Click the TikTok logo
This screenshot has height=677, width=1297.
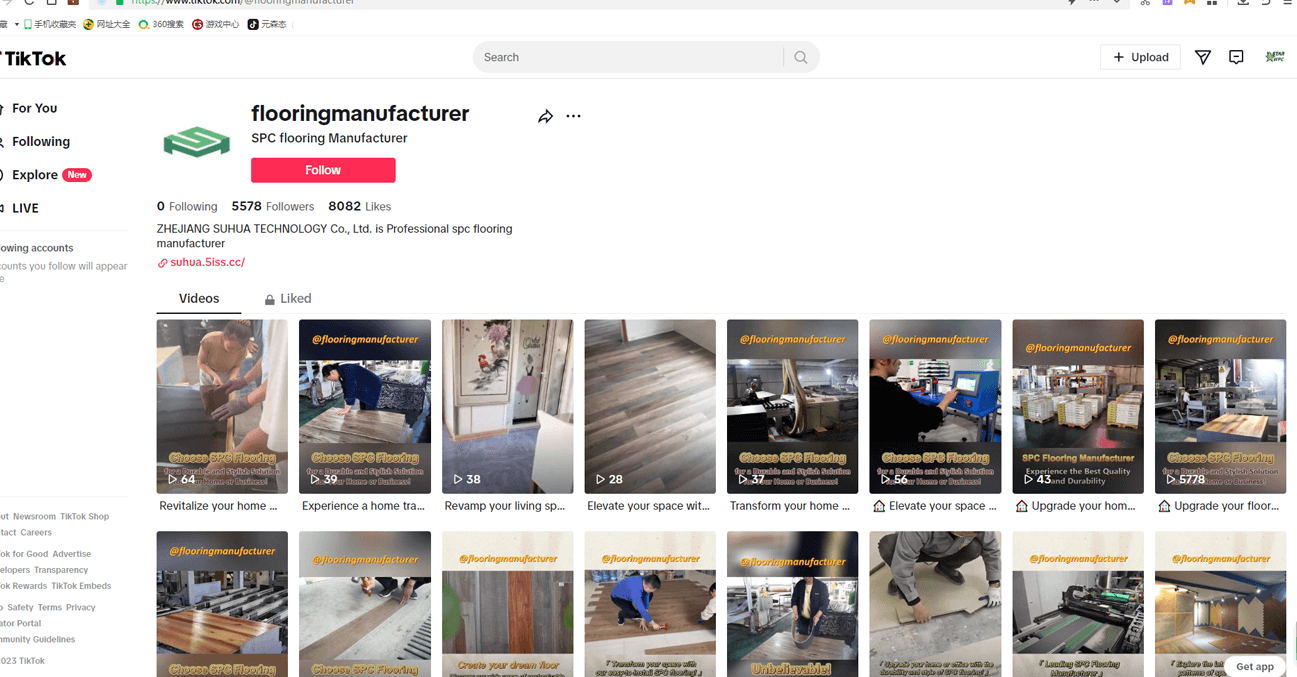34,59
